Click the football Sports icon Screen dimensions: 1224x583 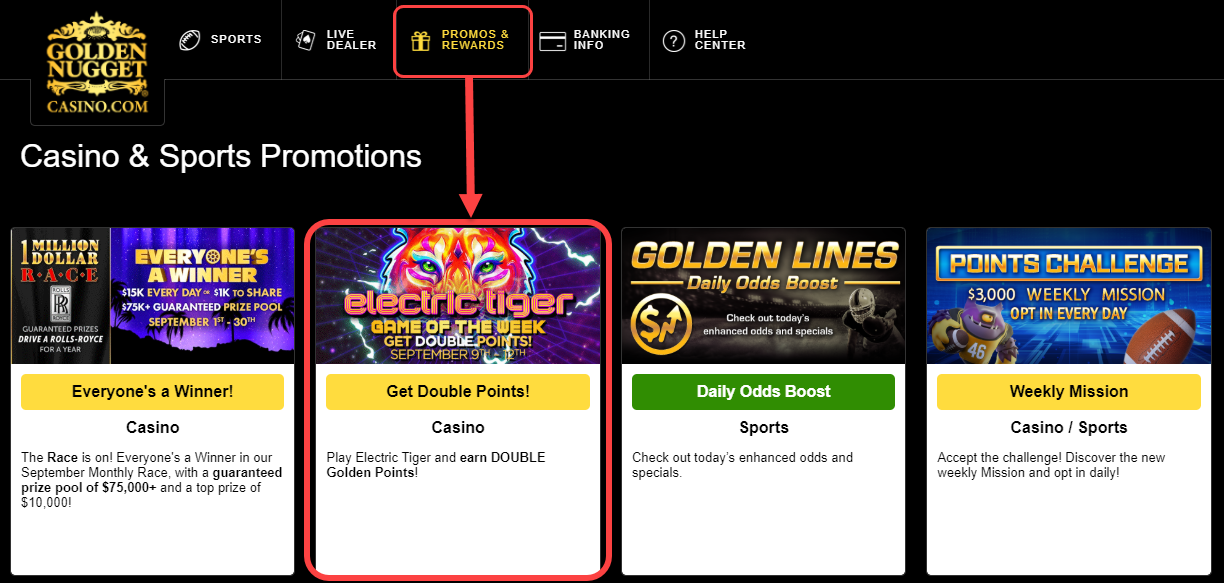pos(190,40)
